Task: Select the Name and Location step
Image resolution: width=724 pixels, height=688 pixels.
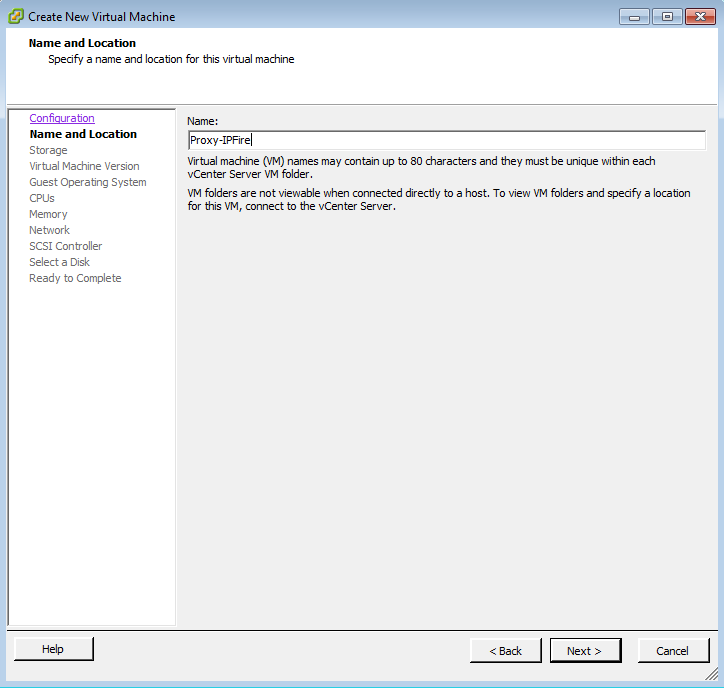Action: click(x=83, y=134)
